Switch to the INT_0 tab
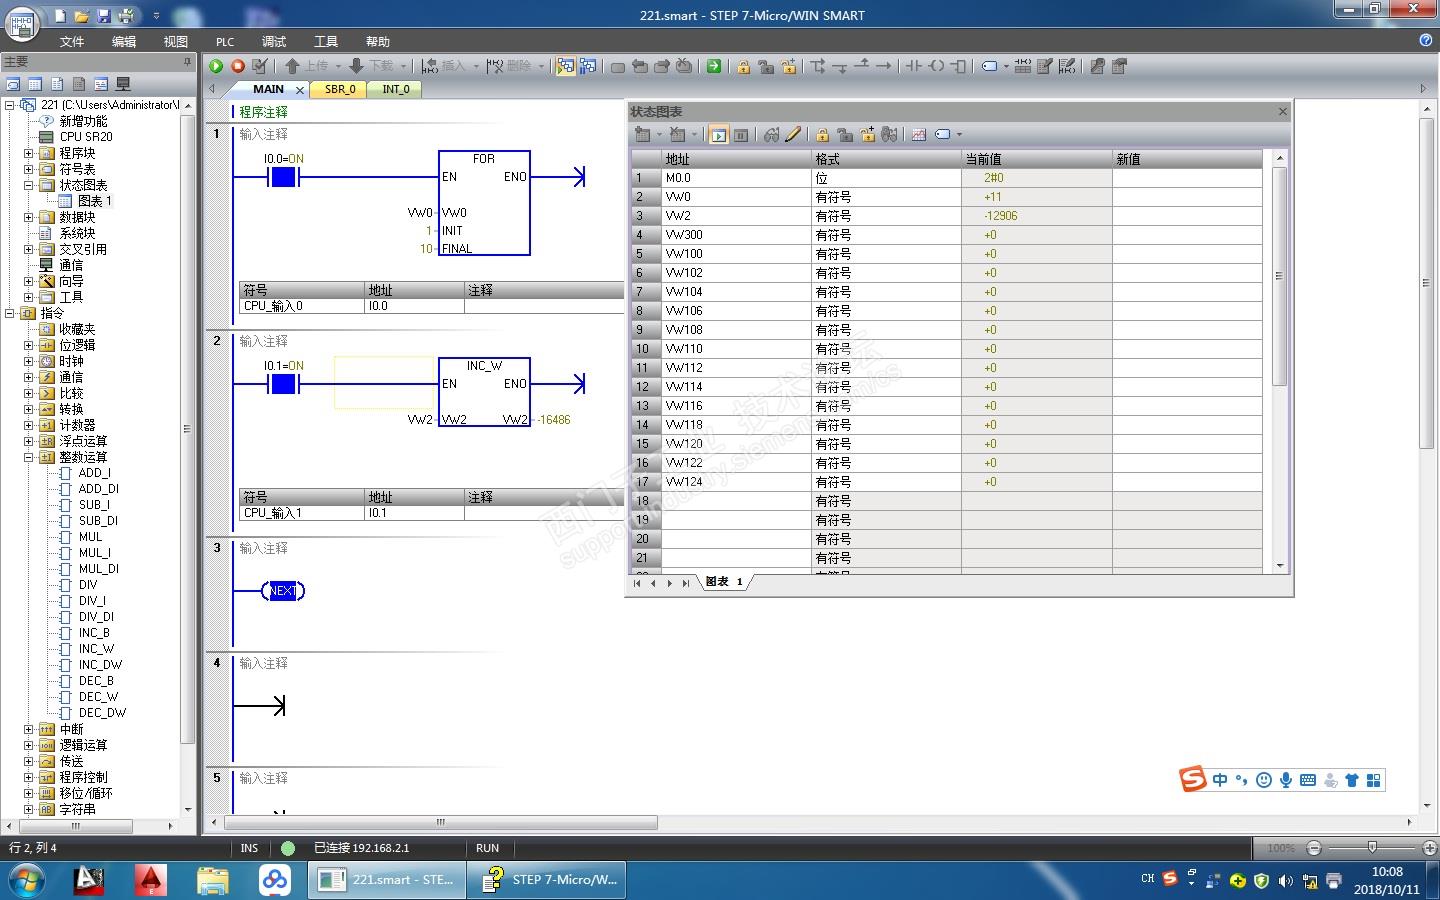The height and width of the screenshot is (900, 1440). point(396,89)
